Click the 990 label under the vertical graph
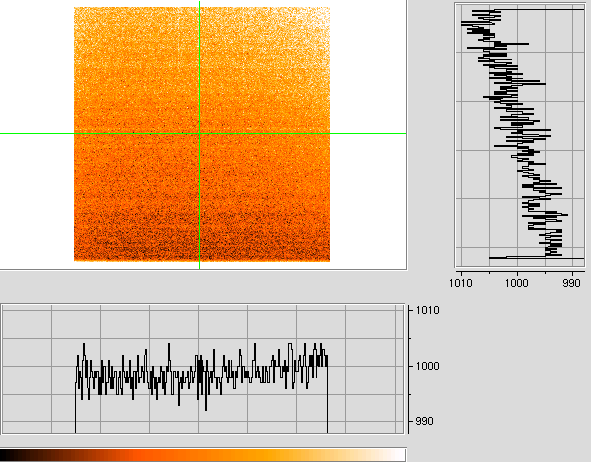Screen dimensions: 591x462 click(x=571, y=283)
